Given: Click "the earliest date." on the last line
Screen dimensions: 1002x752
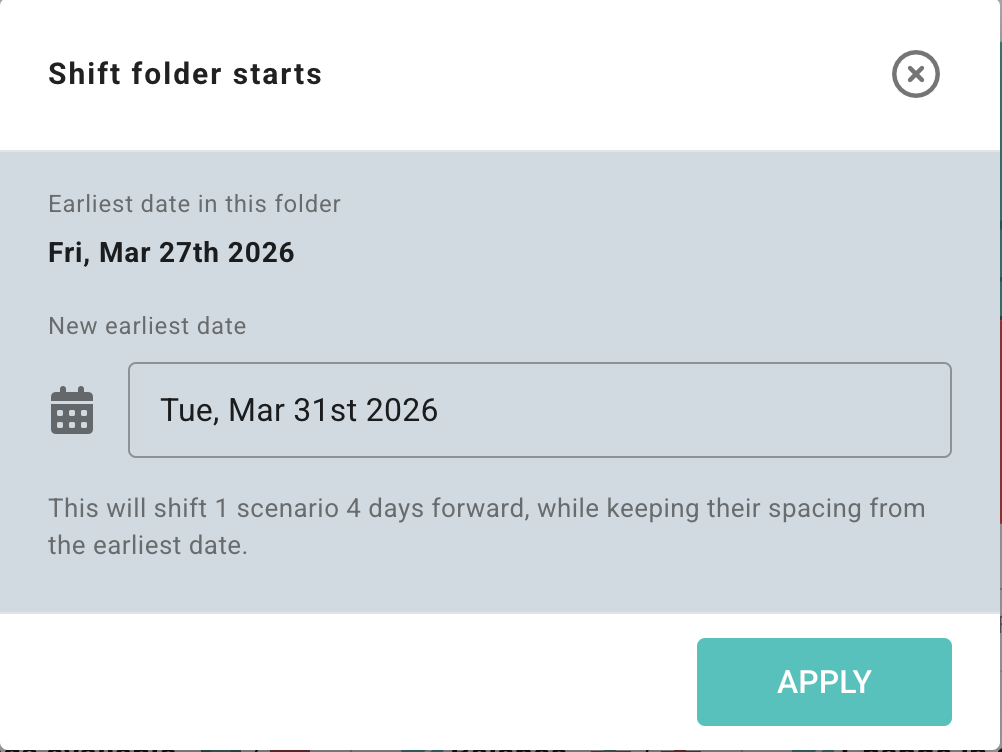Looking at the screenshot, I should [147, 546].
